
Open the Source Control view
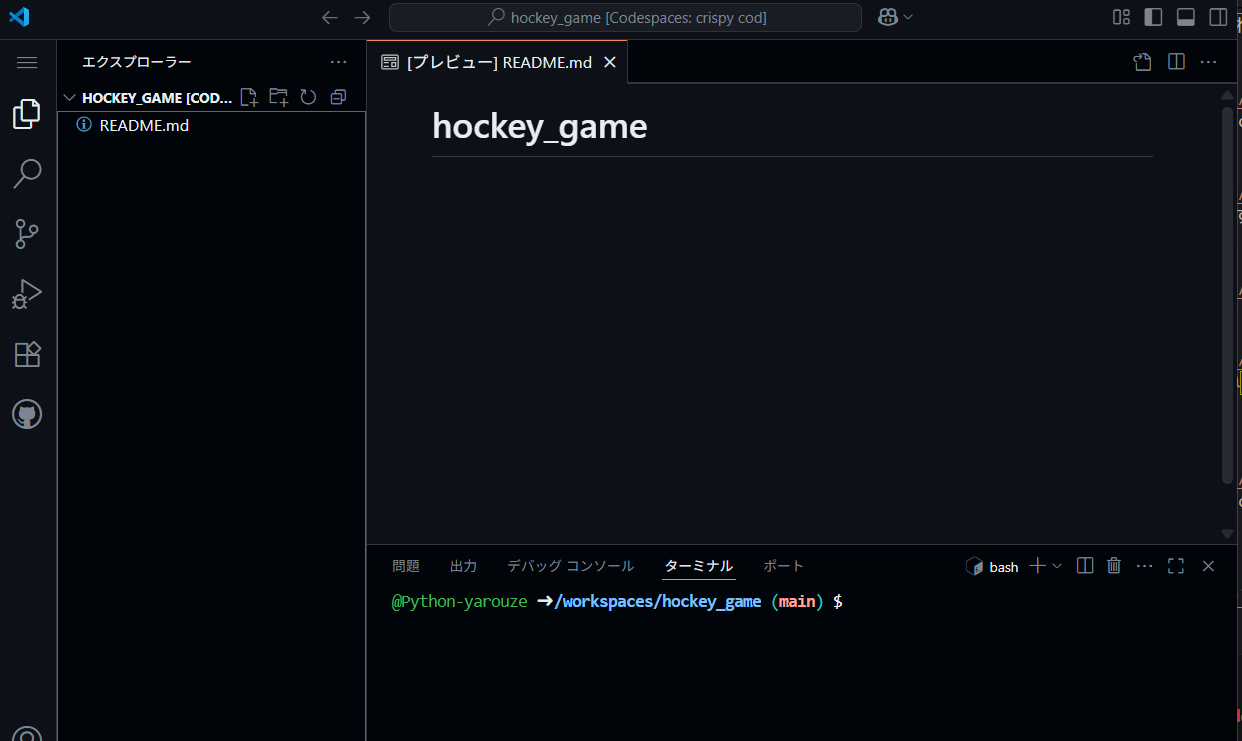pyautogui.click(x=27, y=234)
